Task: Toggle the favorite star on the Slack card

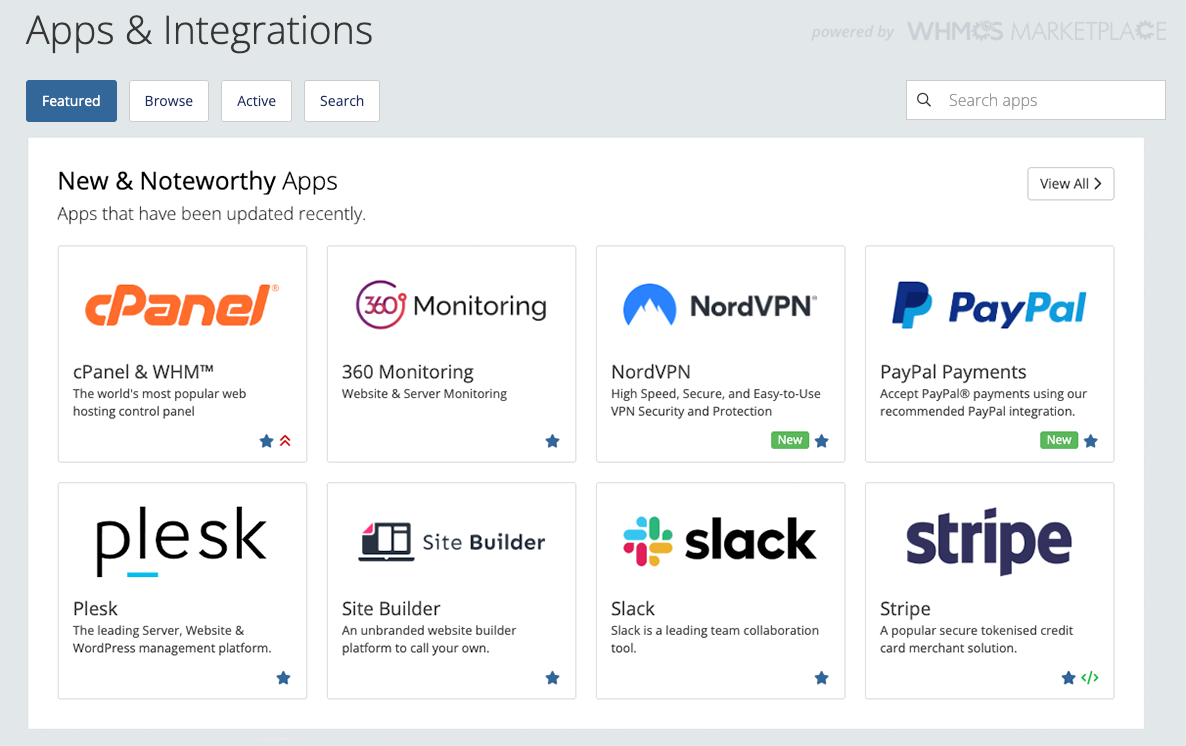Action: point(821,677)
